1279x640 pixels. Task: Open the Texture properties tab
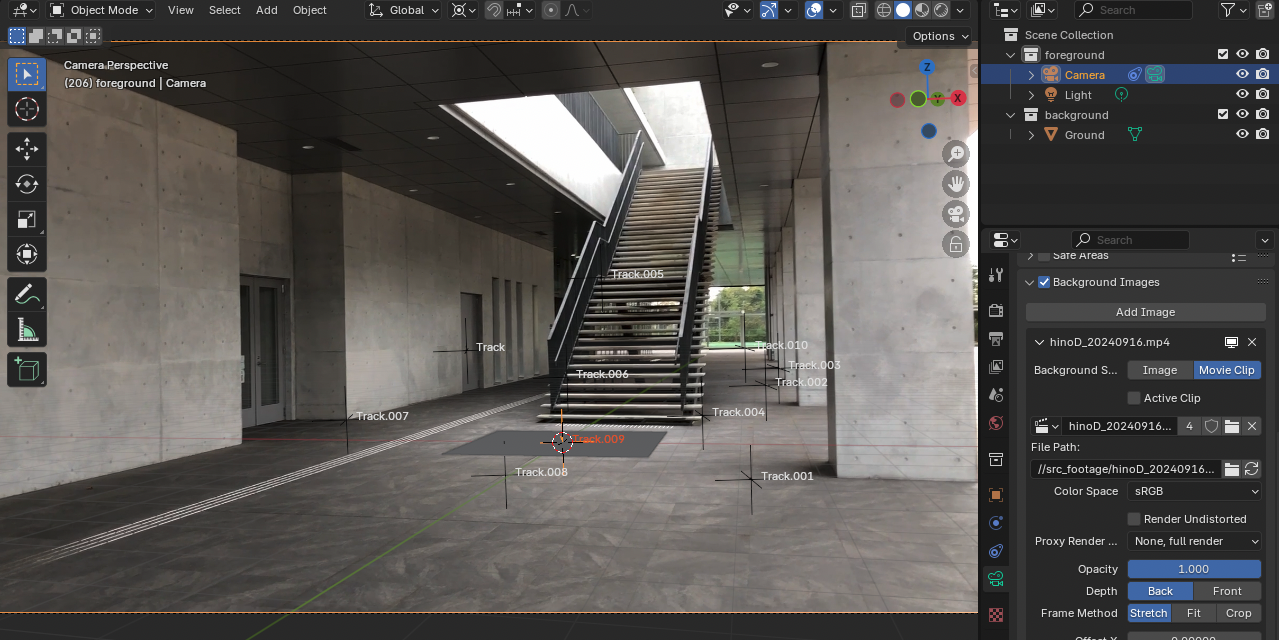click(x=996, y=614)
